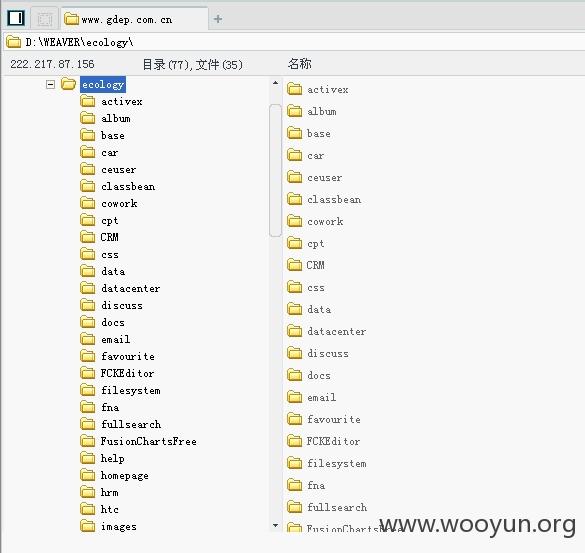Viewport: 585px width, 553px height.
Task: Click the ceuser folder icon in tree
Action: click(88, 169)
